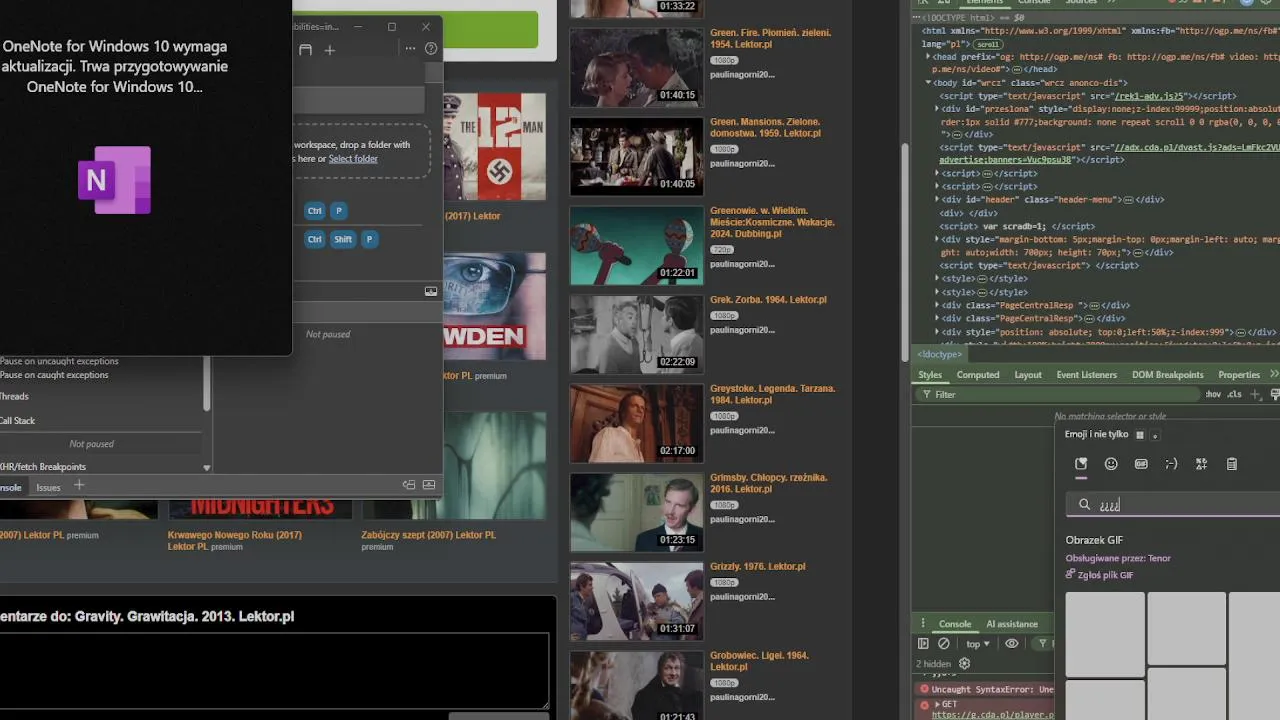Click the !doctype breadcrumb item
1280x720 pixels.
click(x=941, y=354)
